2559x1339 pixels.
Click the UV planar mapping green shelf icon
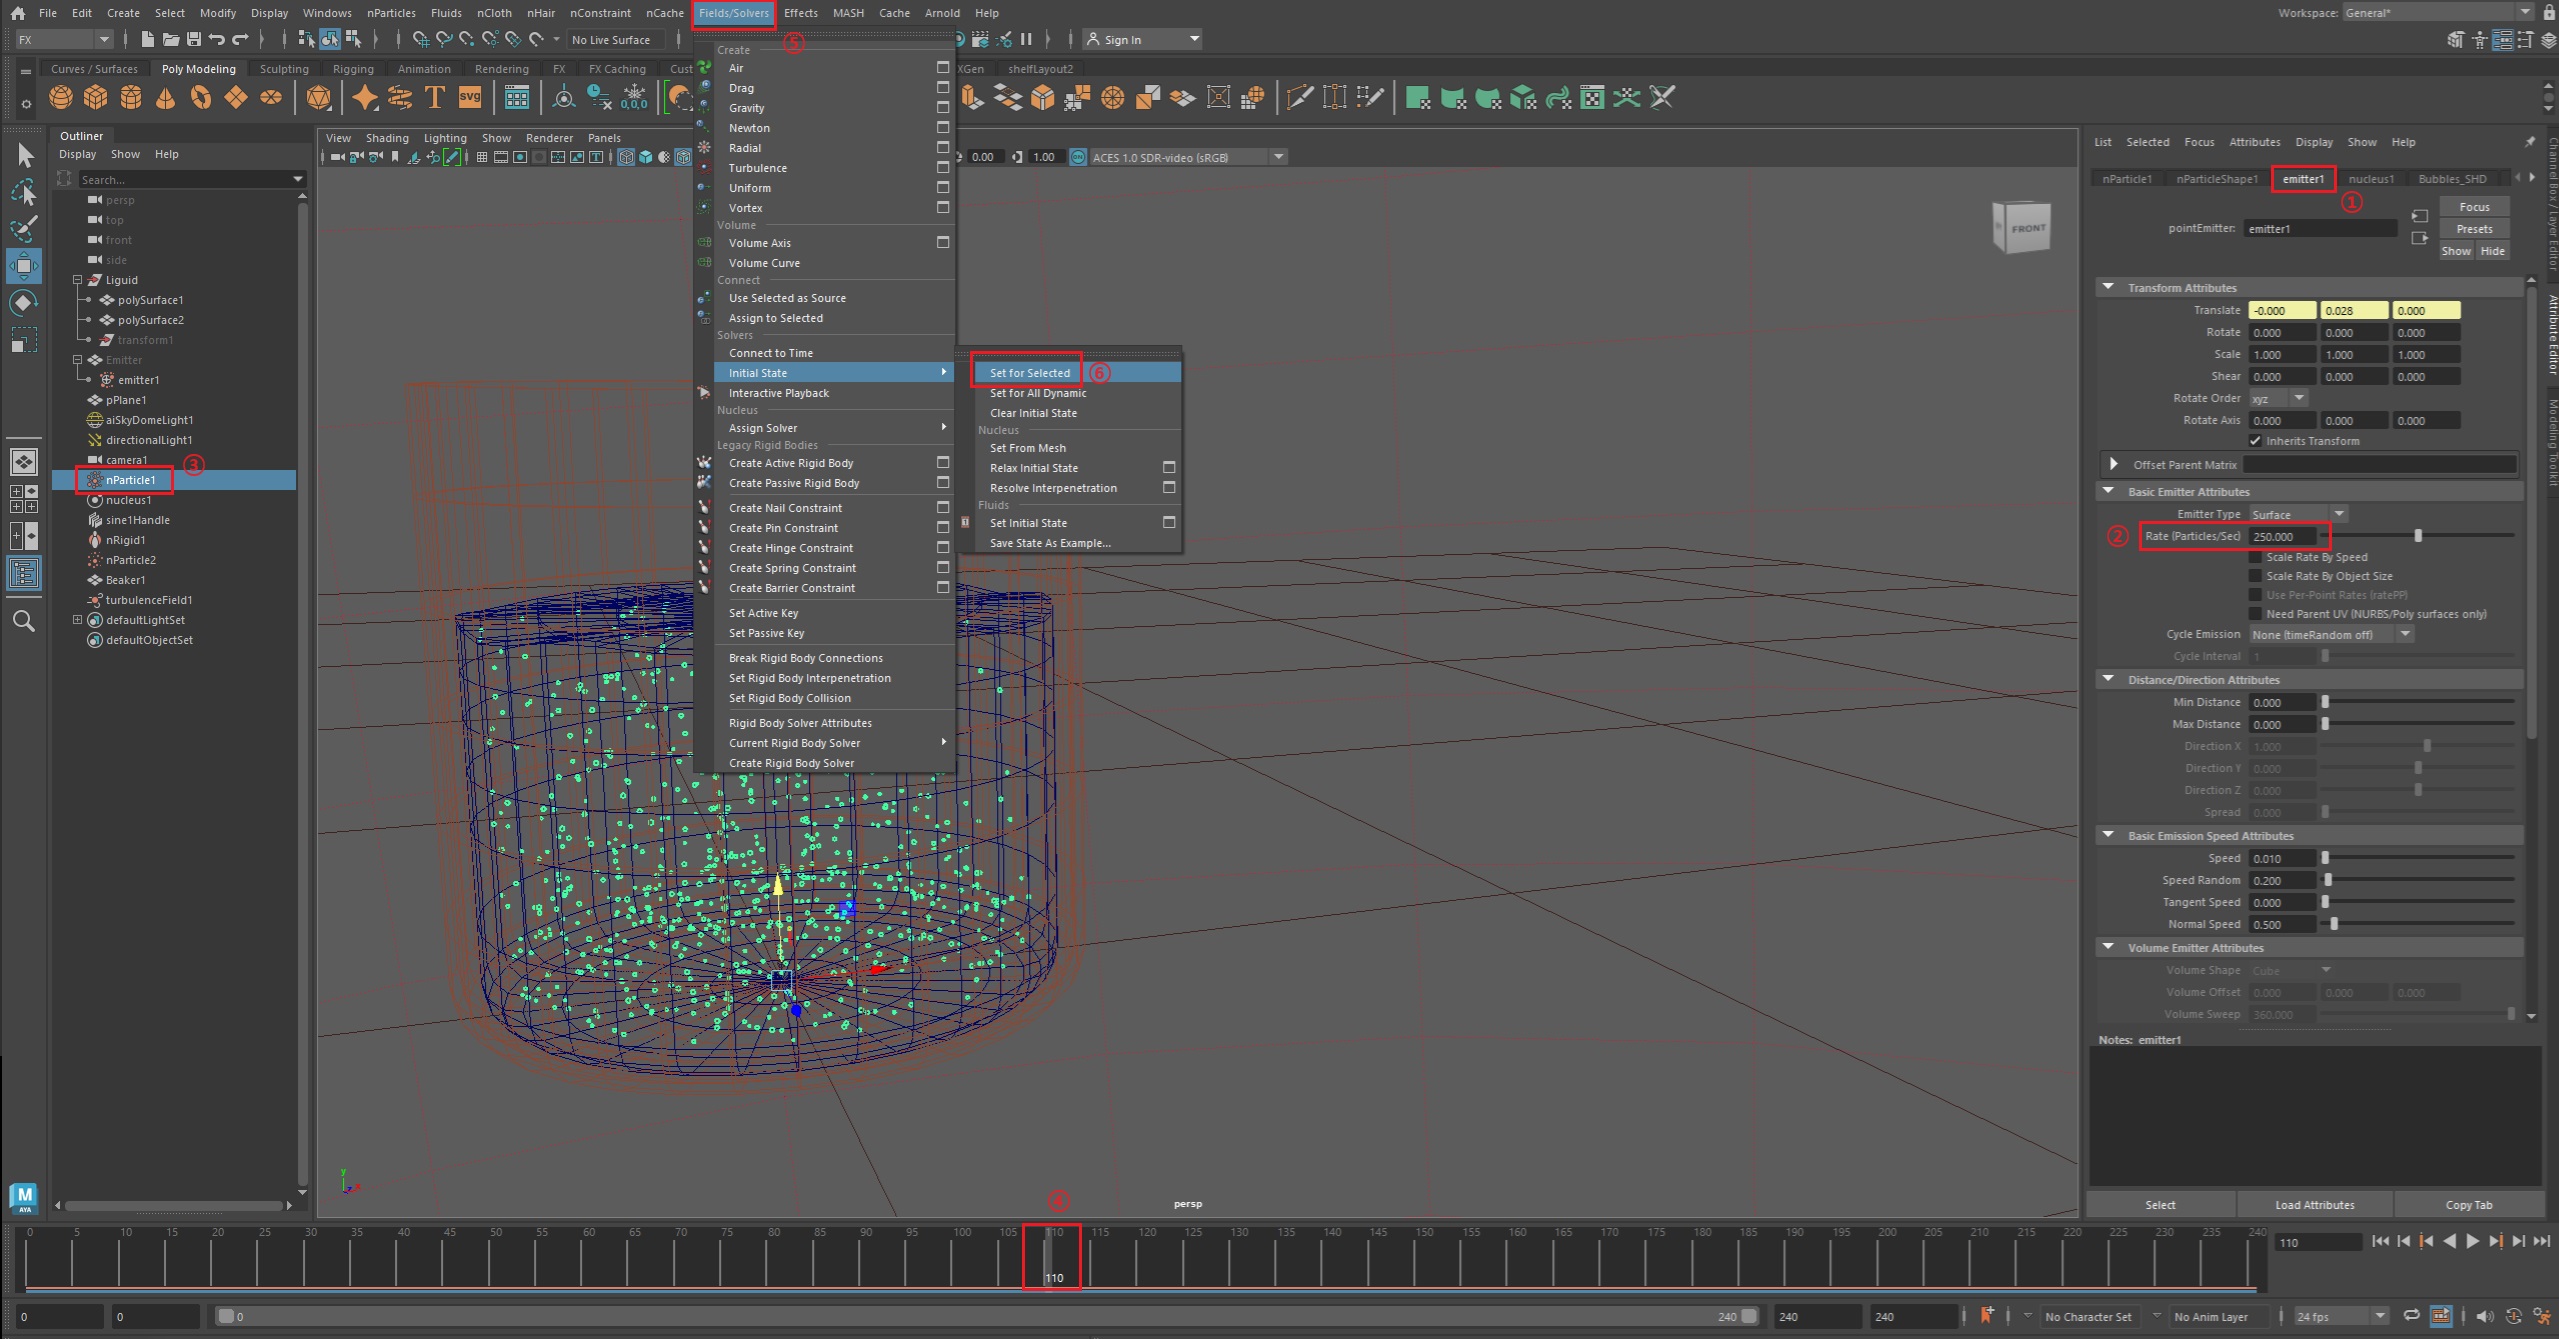(1417, 97)
